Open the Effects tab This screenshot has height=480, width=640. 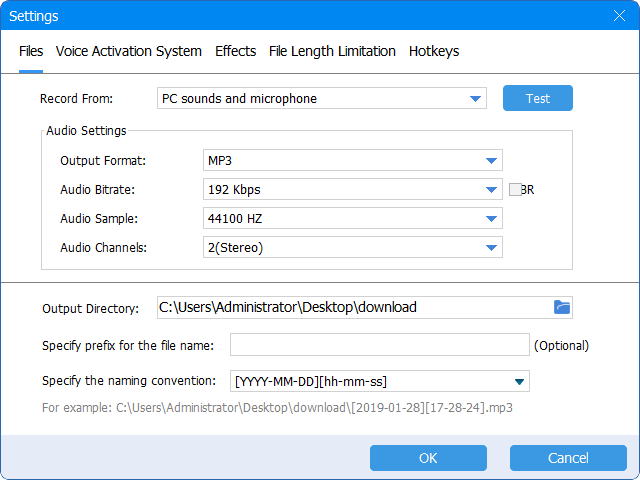click(x=235, y=51)
